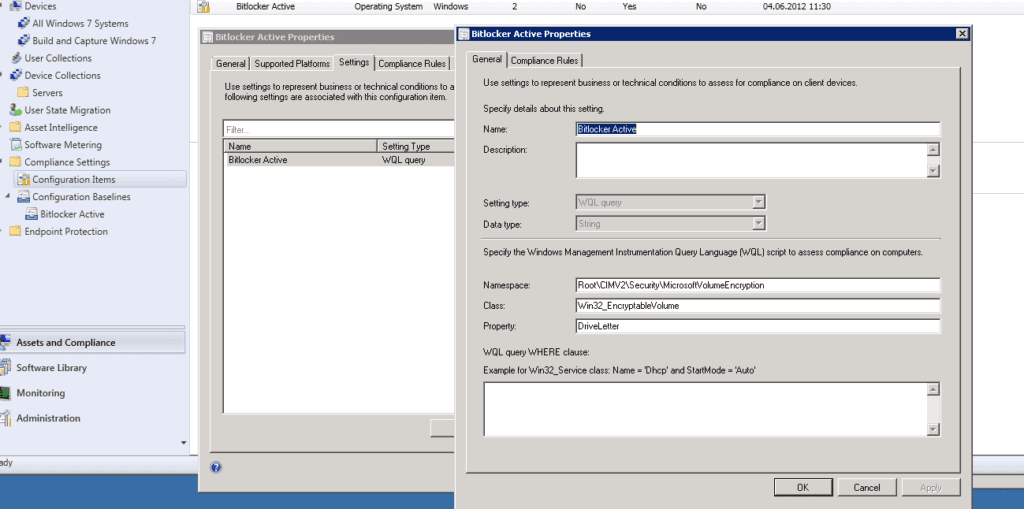
Task: Sort by Name column header in settings list
Action: [x=300, y=146]
